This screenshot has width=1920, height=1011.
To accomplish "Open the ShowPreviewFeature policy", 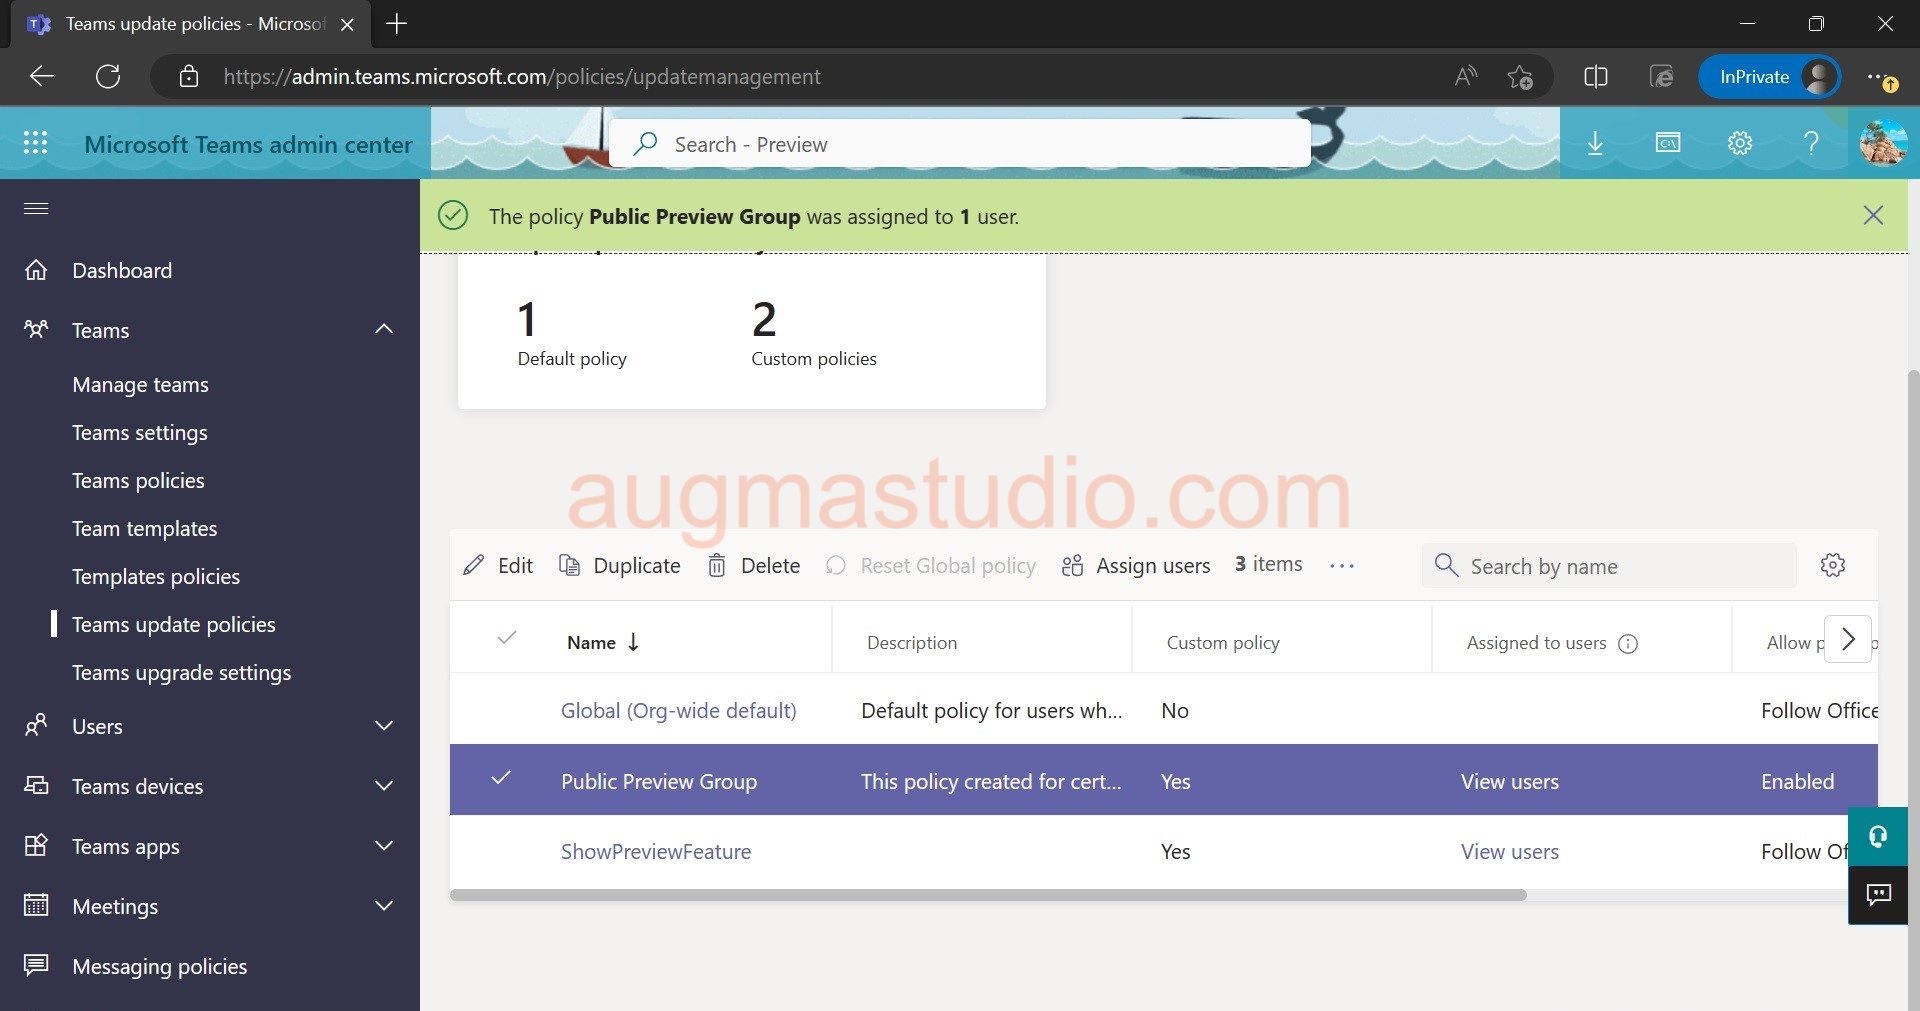I will click(655, 852).
